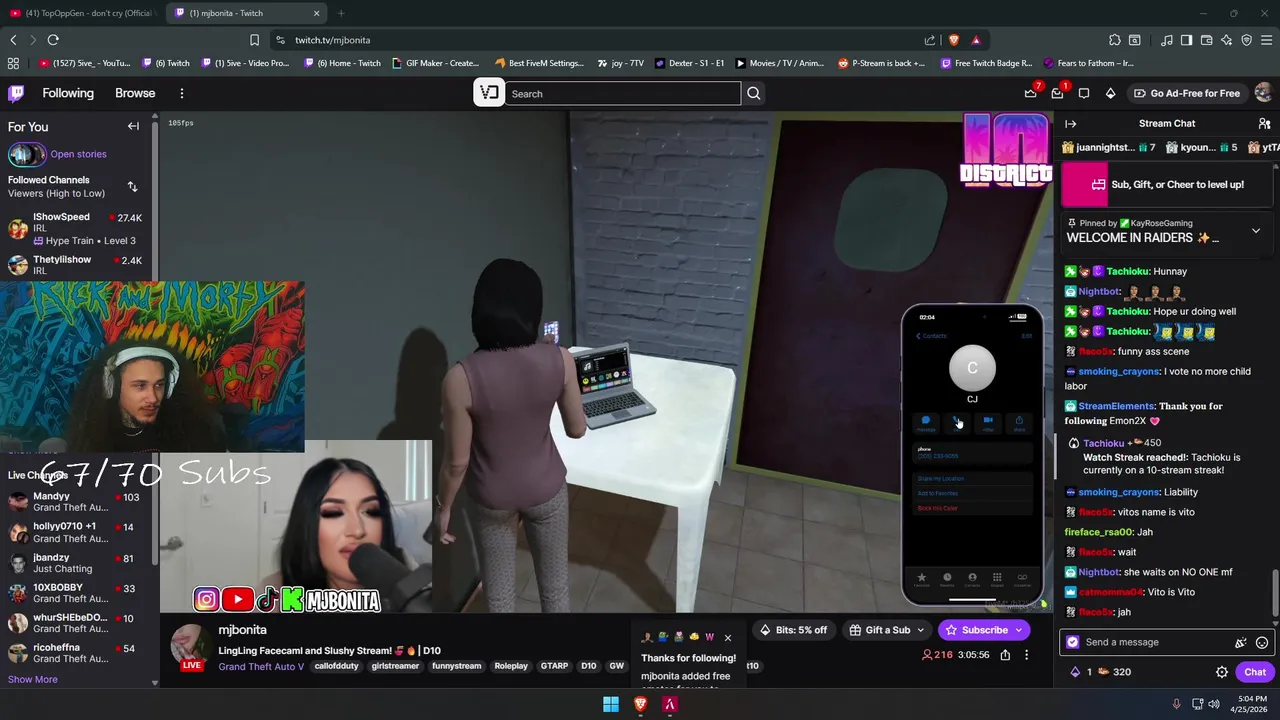1280x720 pixels.
Task: Open chat settings gear
Action: (1221, 673)
